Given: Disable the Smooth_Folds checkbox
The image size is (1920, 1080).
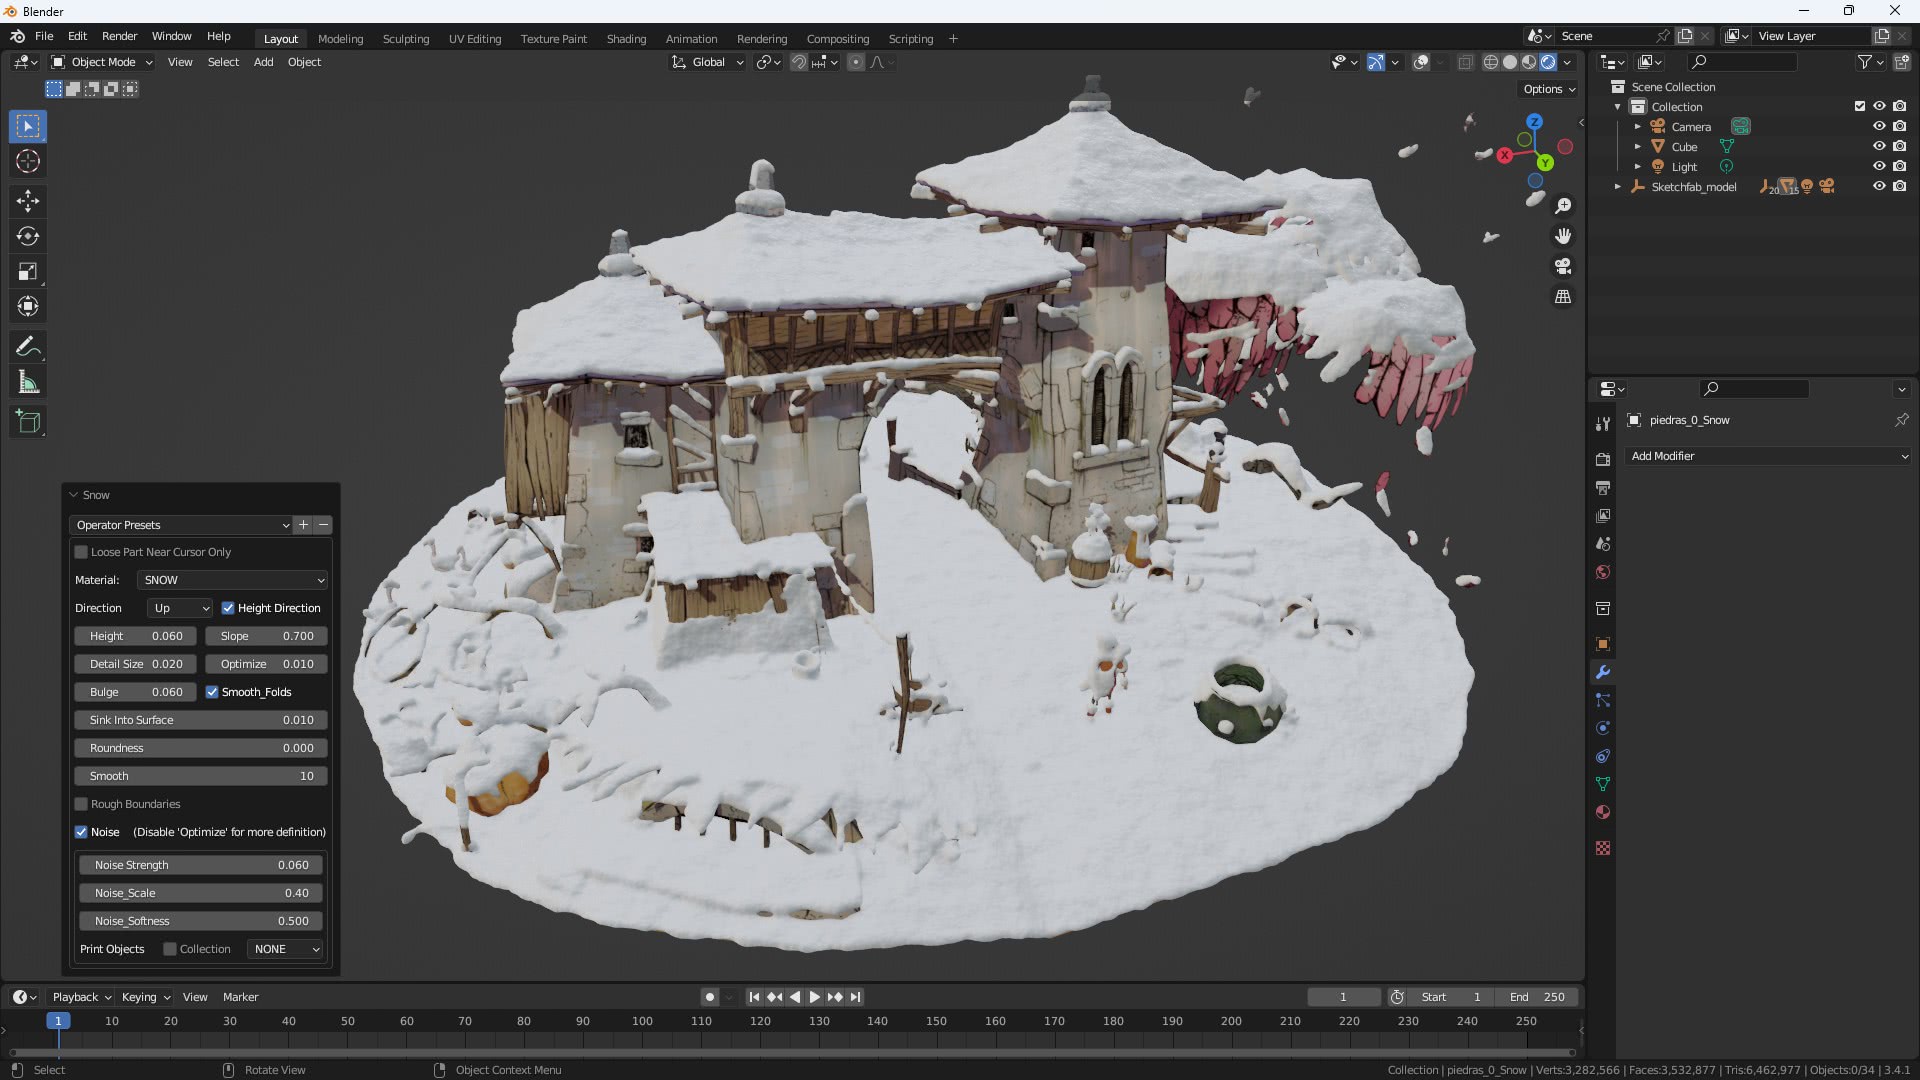Looking at the screenshot, I should click(x=212, y=692).
